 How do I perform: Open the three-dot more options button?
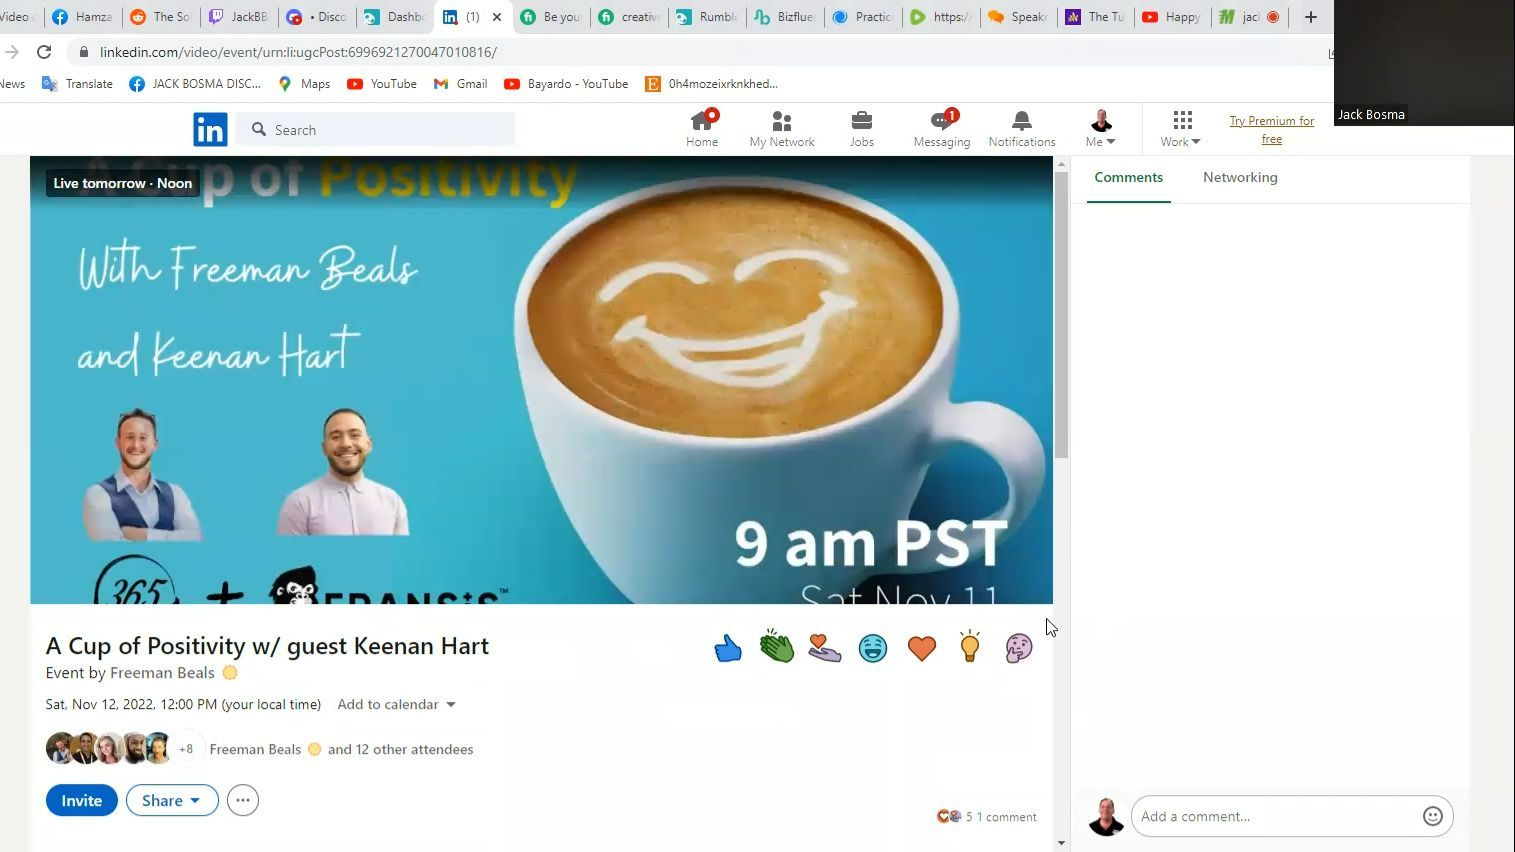tap(243, 800)
